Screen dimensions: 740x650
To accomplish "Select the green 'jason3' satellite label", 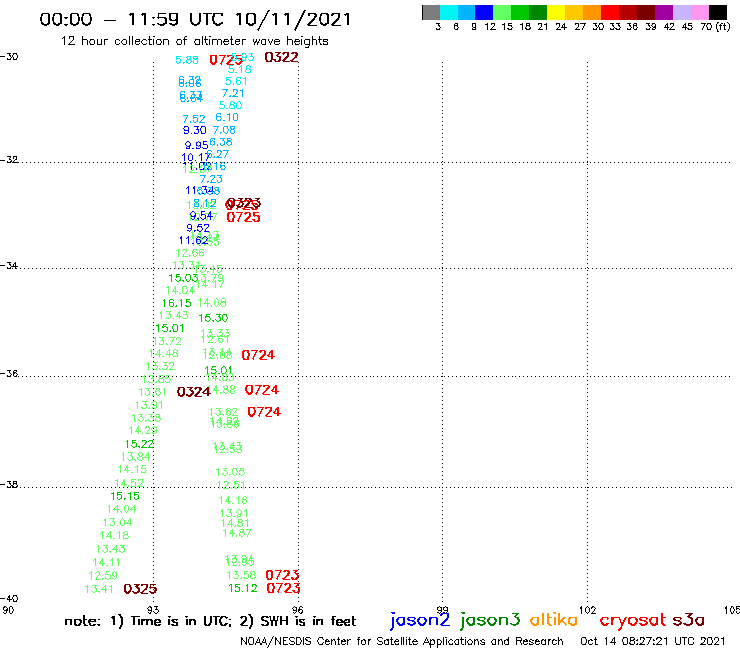I will pos(490,620).
